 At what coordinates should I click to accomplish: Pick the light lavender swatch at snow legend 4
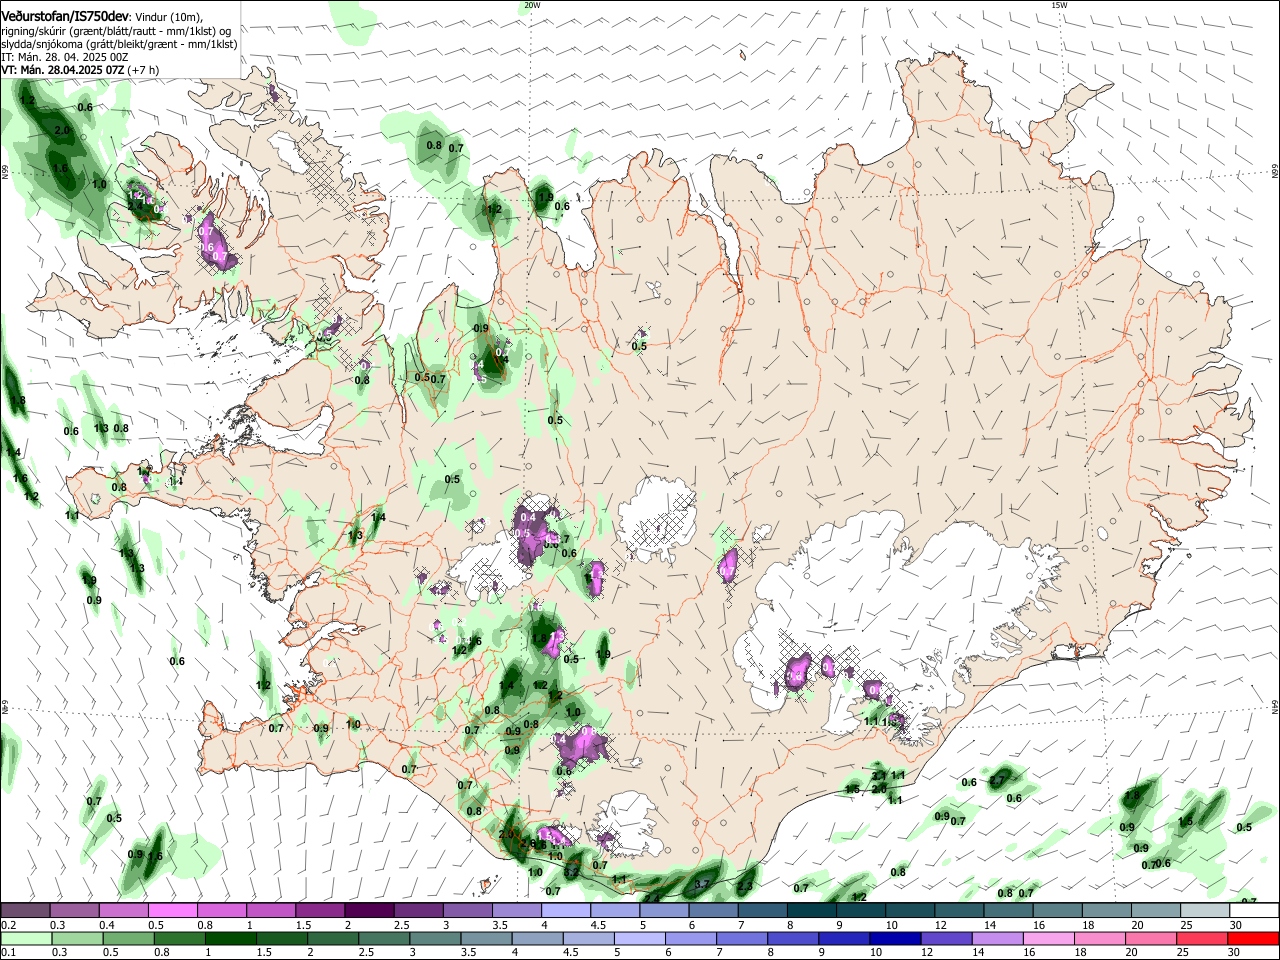coord(565,910)
